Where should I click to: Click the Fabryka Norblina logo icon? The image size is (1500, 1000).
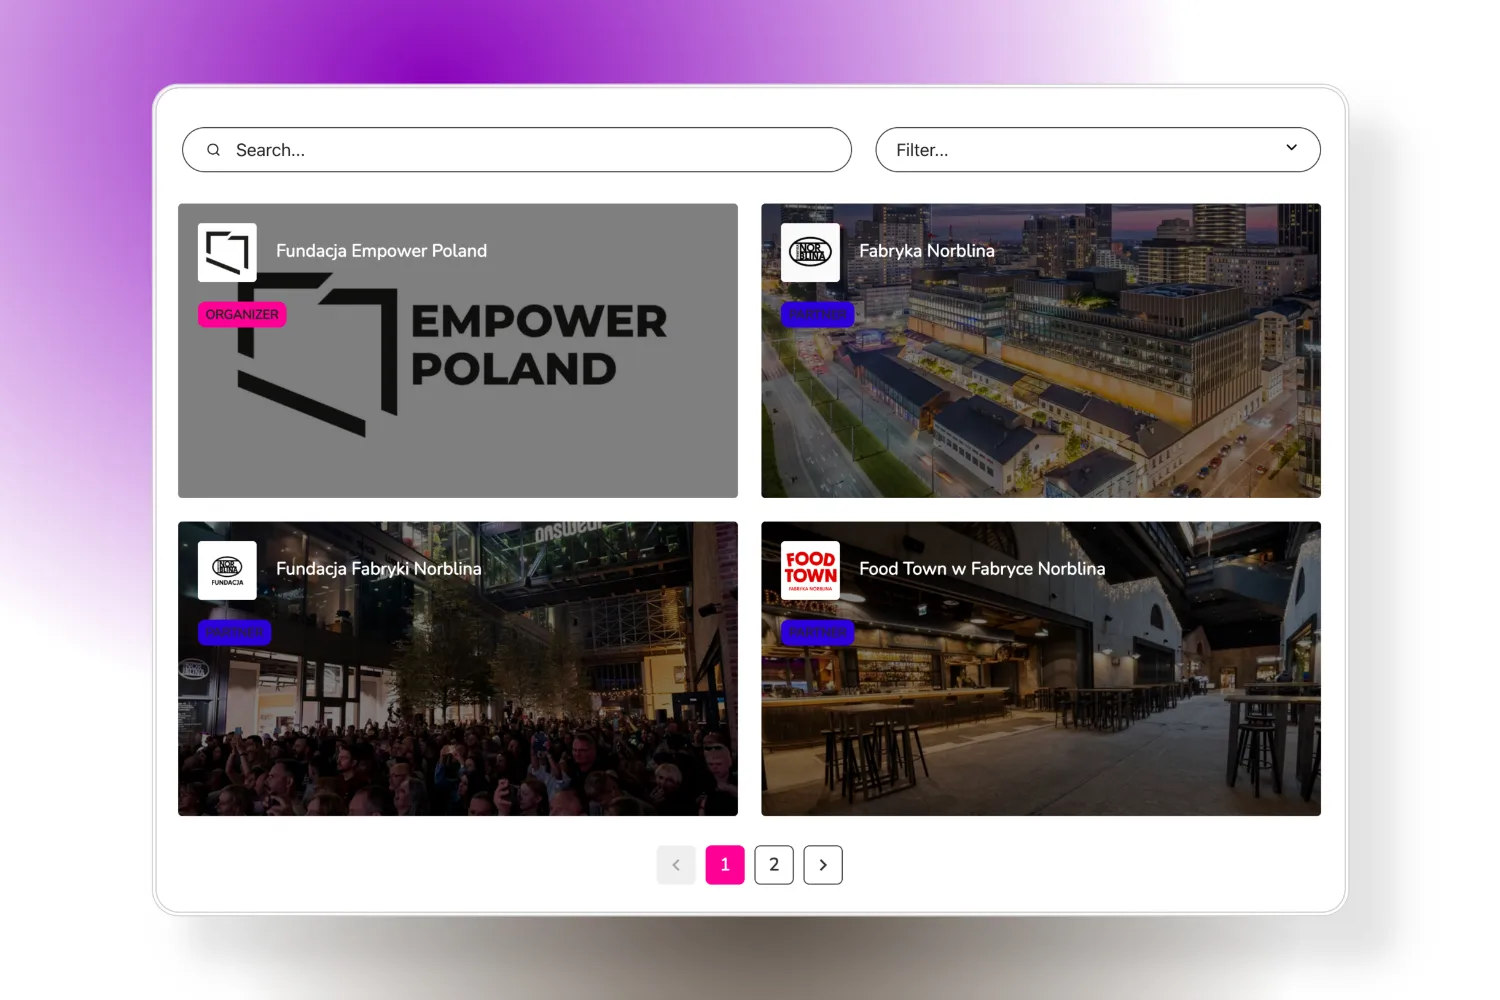pyautogui.click(x=810, y=252)
